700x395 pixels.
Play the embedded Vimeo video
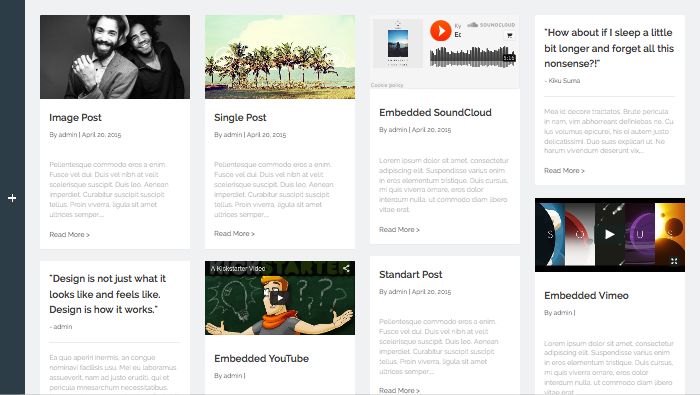(x=609, y=234)
